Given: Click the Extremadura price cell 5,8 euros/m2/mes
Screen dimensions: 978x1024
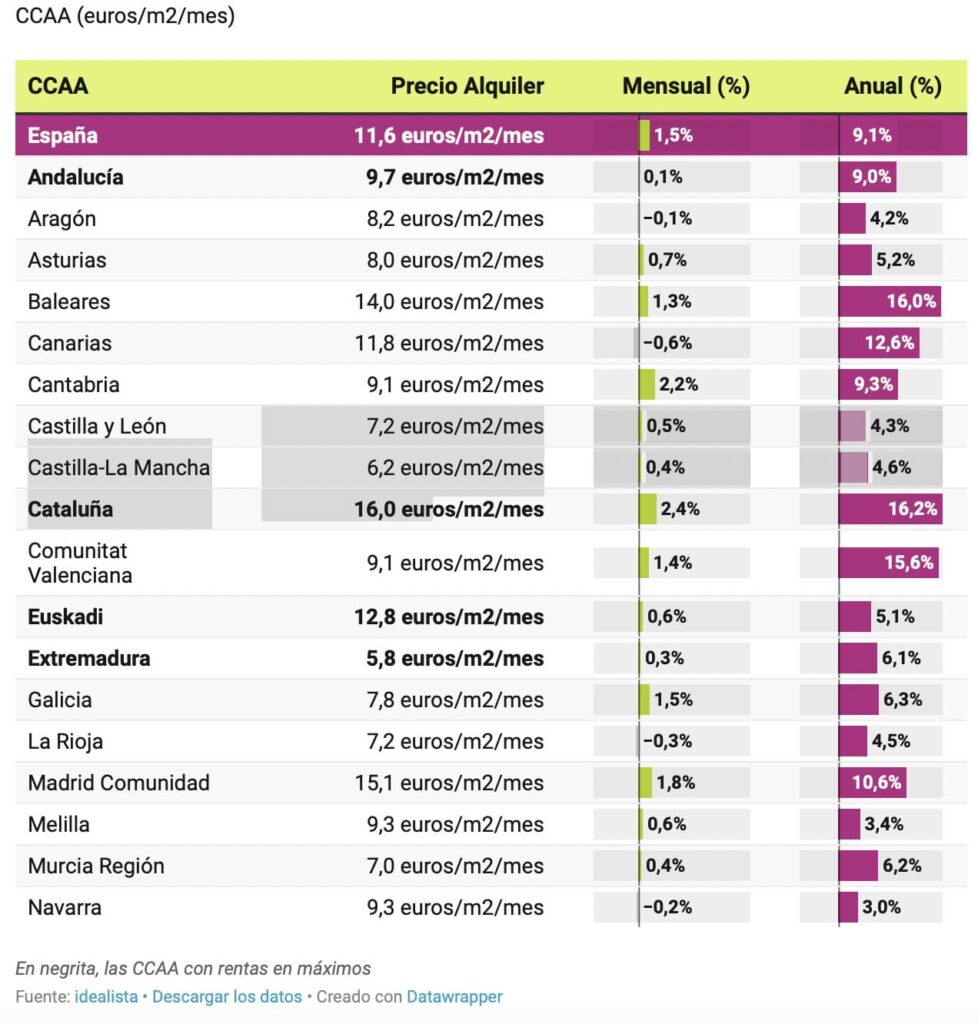Looking at the screenshot, I should click(449, 658).
